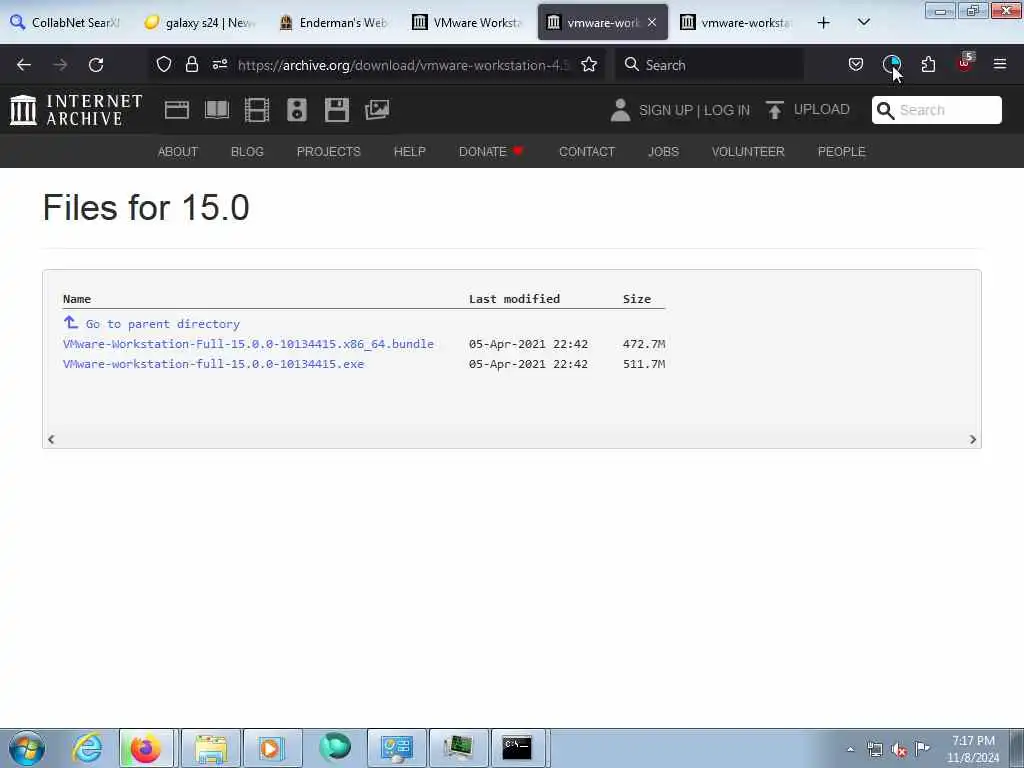Download the x86_64.bundle VMware file

[x=248, y=344]
